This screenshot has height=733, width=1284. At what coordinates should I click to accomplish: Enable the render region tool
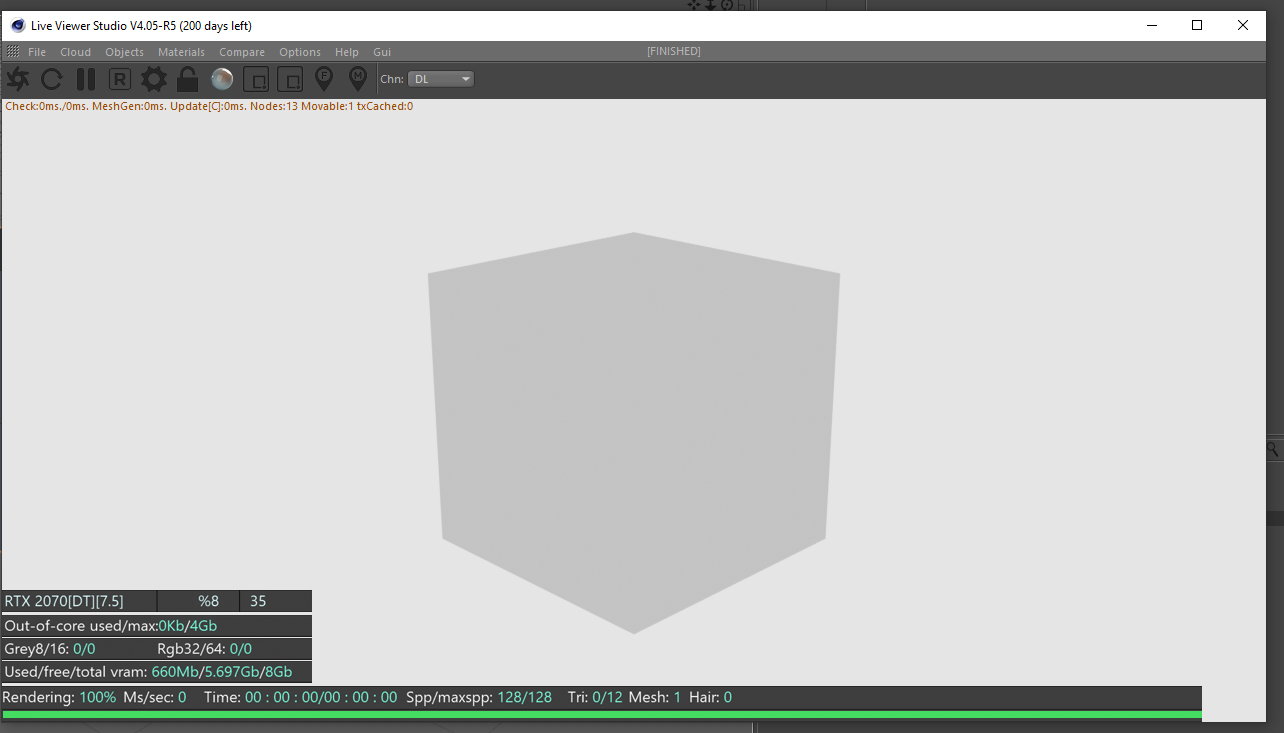(256, 79)
